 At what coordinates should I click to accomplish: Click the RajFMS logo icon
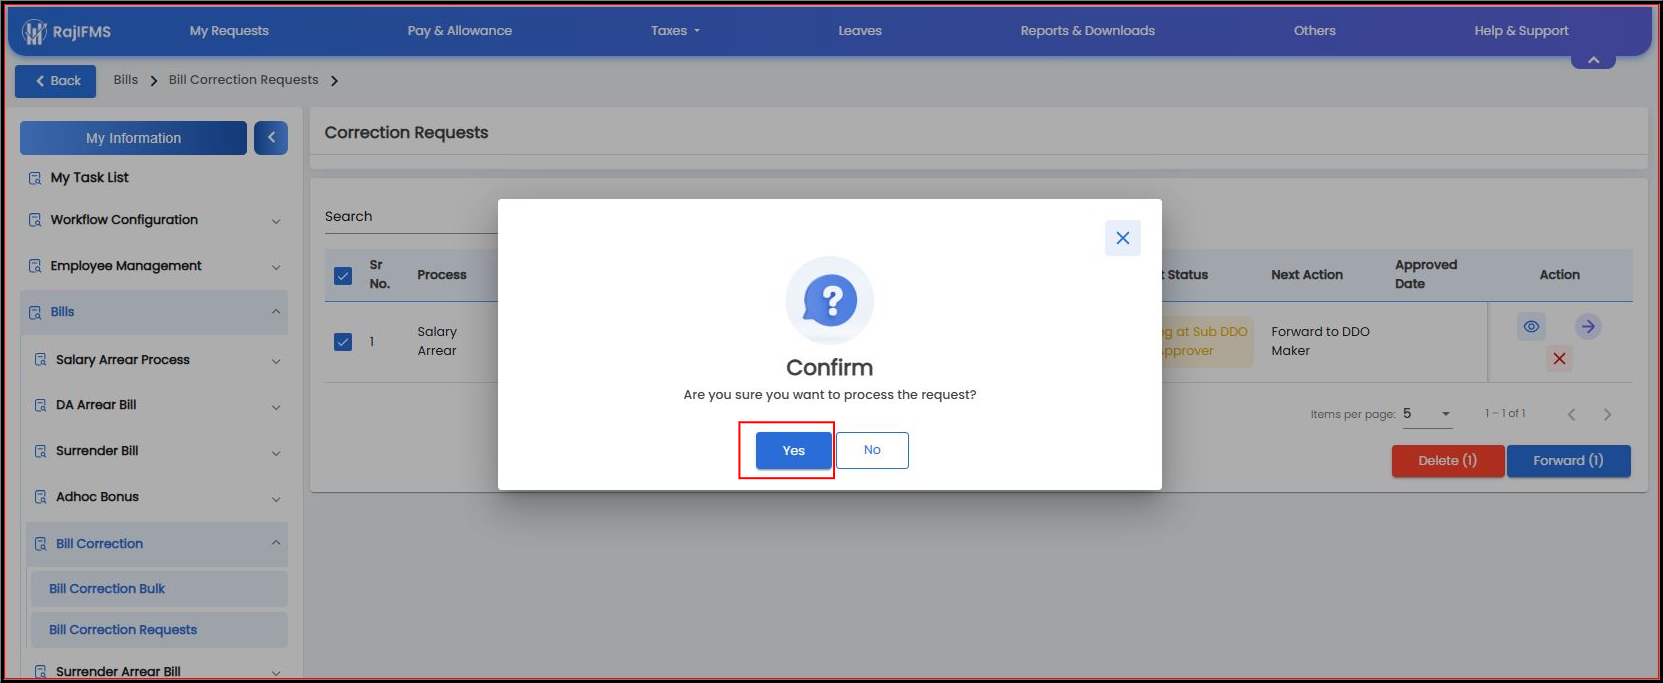point(35,32)
